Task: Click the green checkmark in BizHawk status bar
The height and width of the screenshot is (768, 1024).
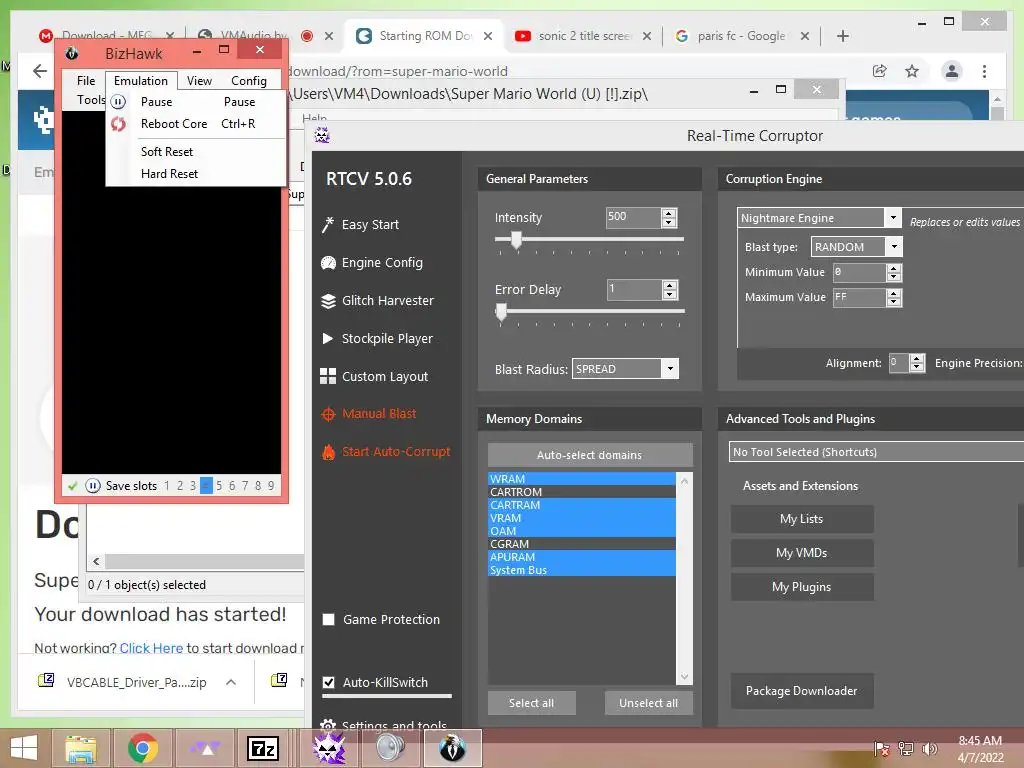Action: pos(72,486)
